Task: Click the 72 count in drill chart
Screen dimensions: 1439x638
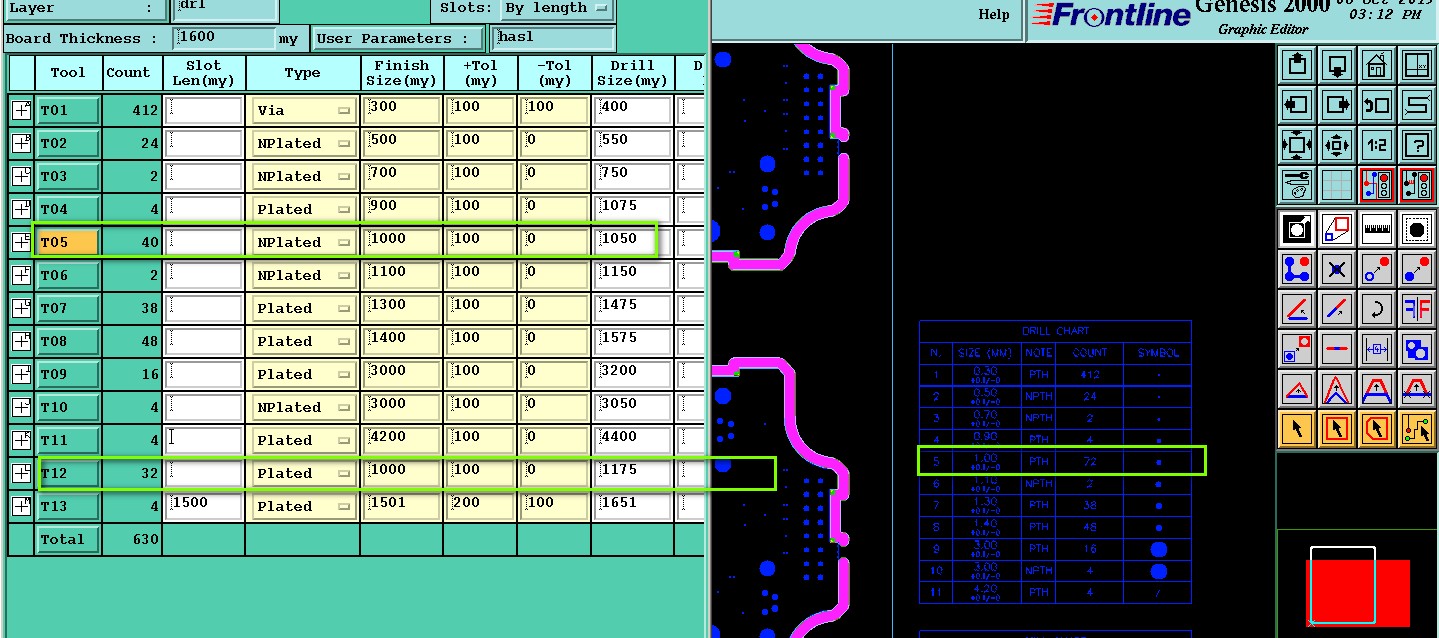Action: point(1089,461)
